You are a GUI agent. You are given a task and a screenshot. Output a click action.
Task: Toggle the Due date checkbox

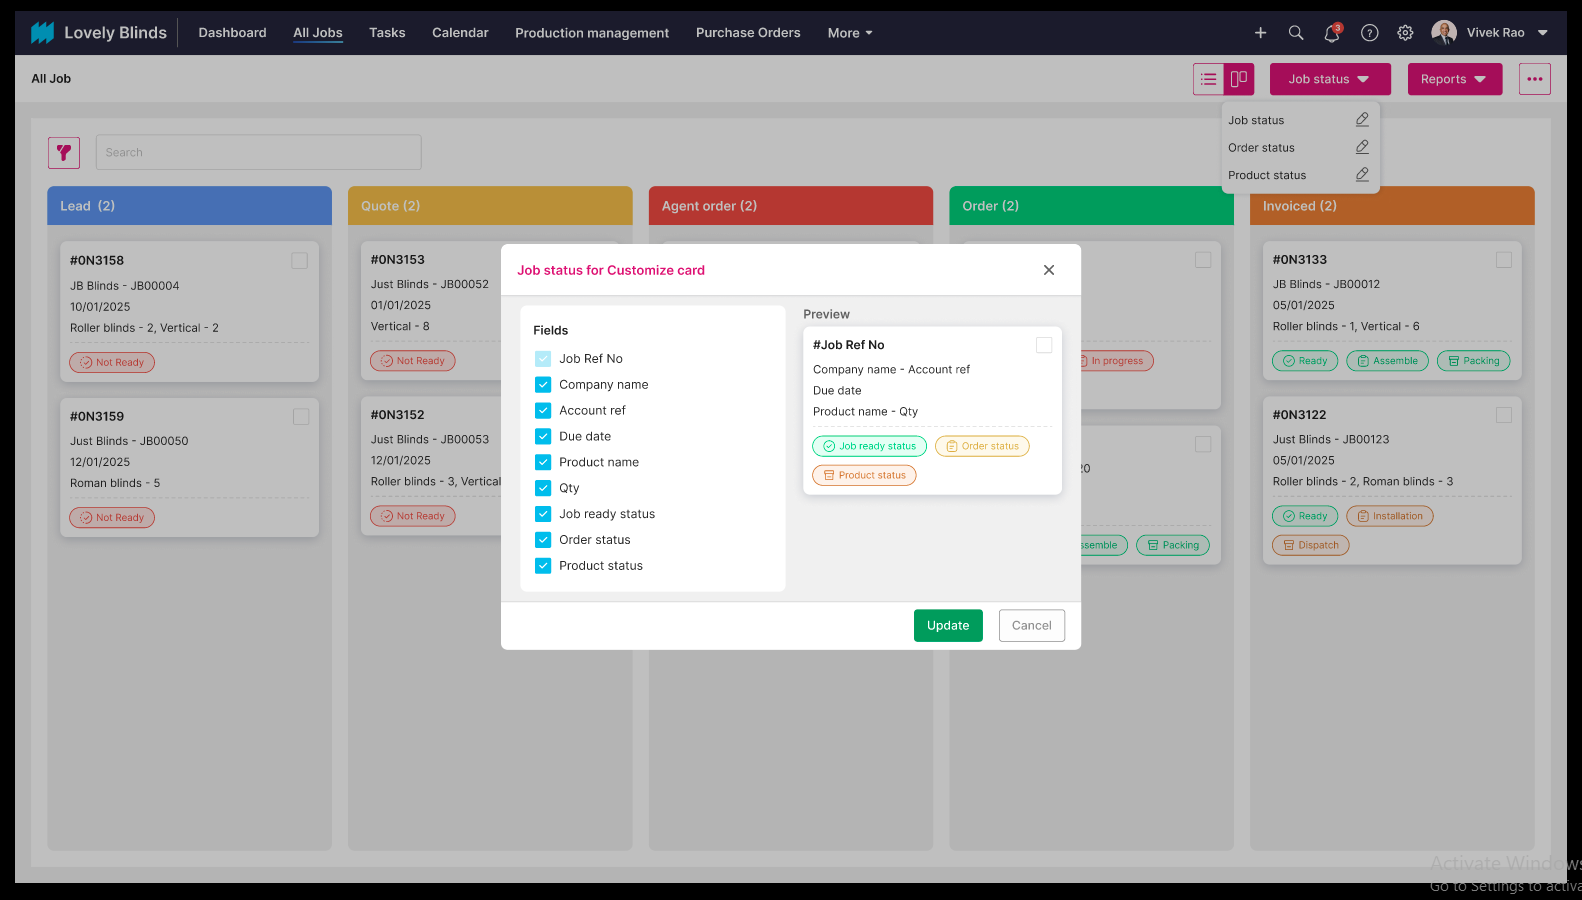543,437
